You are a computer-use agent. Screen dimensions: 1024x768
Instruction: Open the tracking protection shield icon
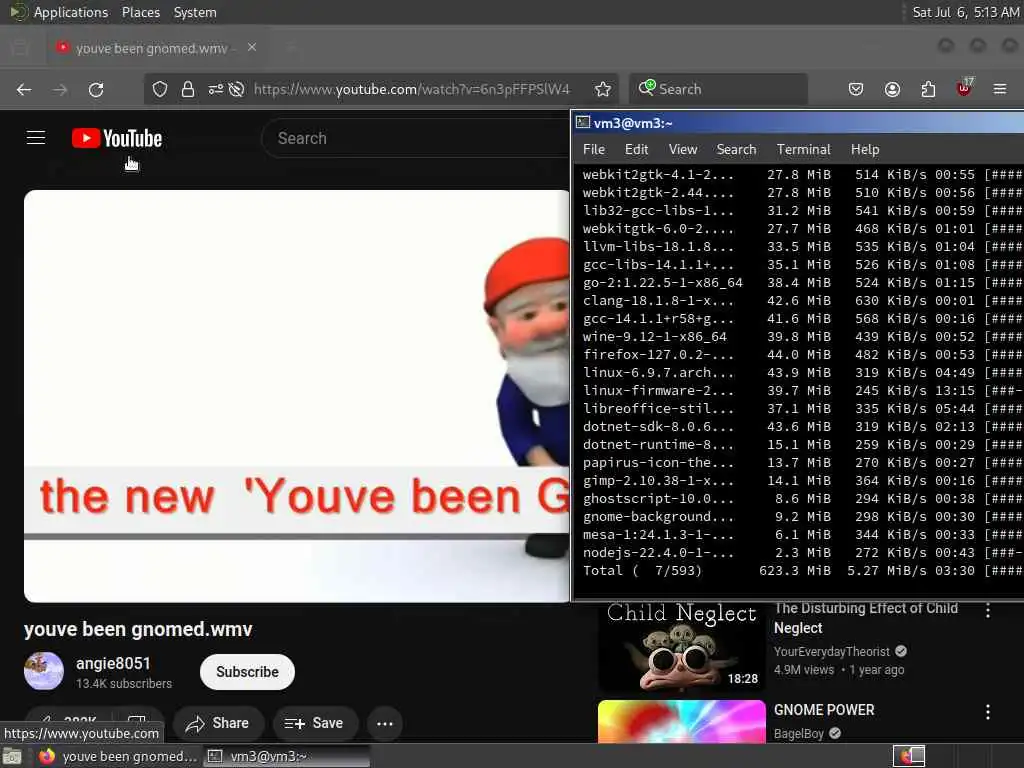(160, 89)
